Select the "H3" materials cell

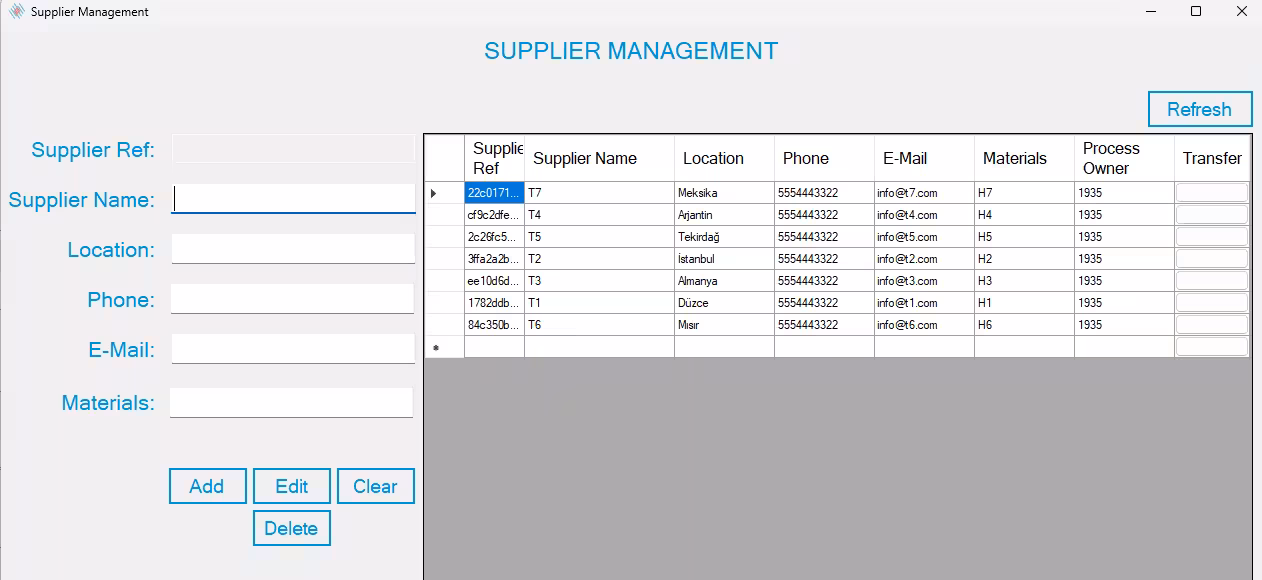click(x=1024, y=281)
